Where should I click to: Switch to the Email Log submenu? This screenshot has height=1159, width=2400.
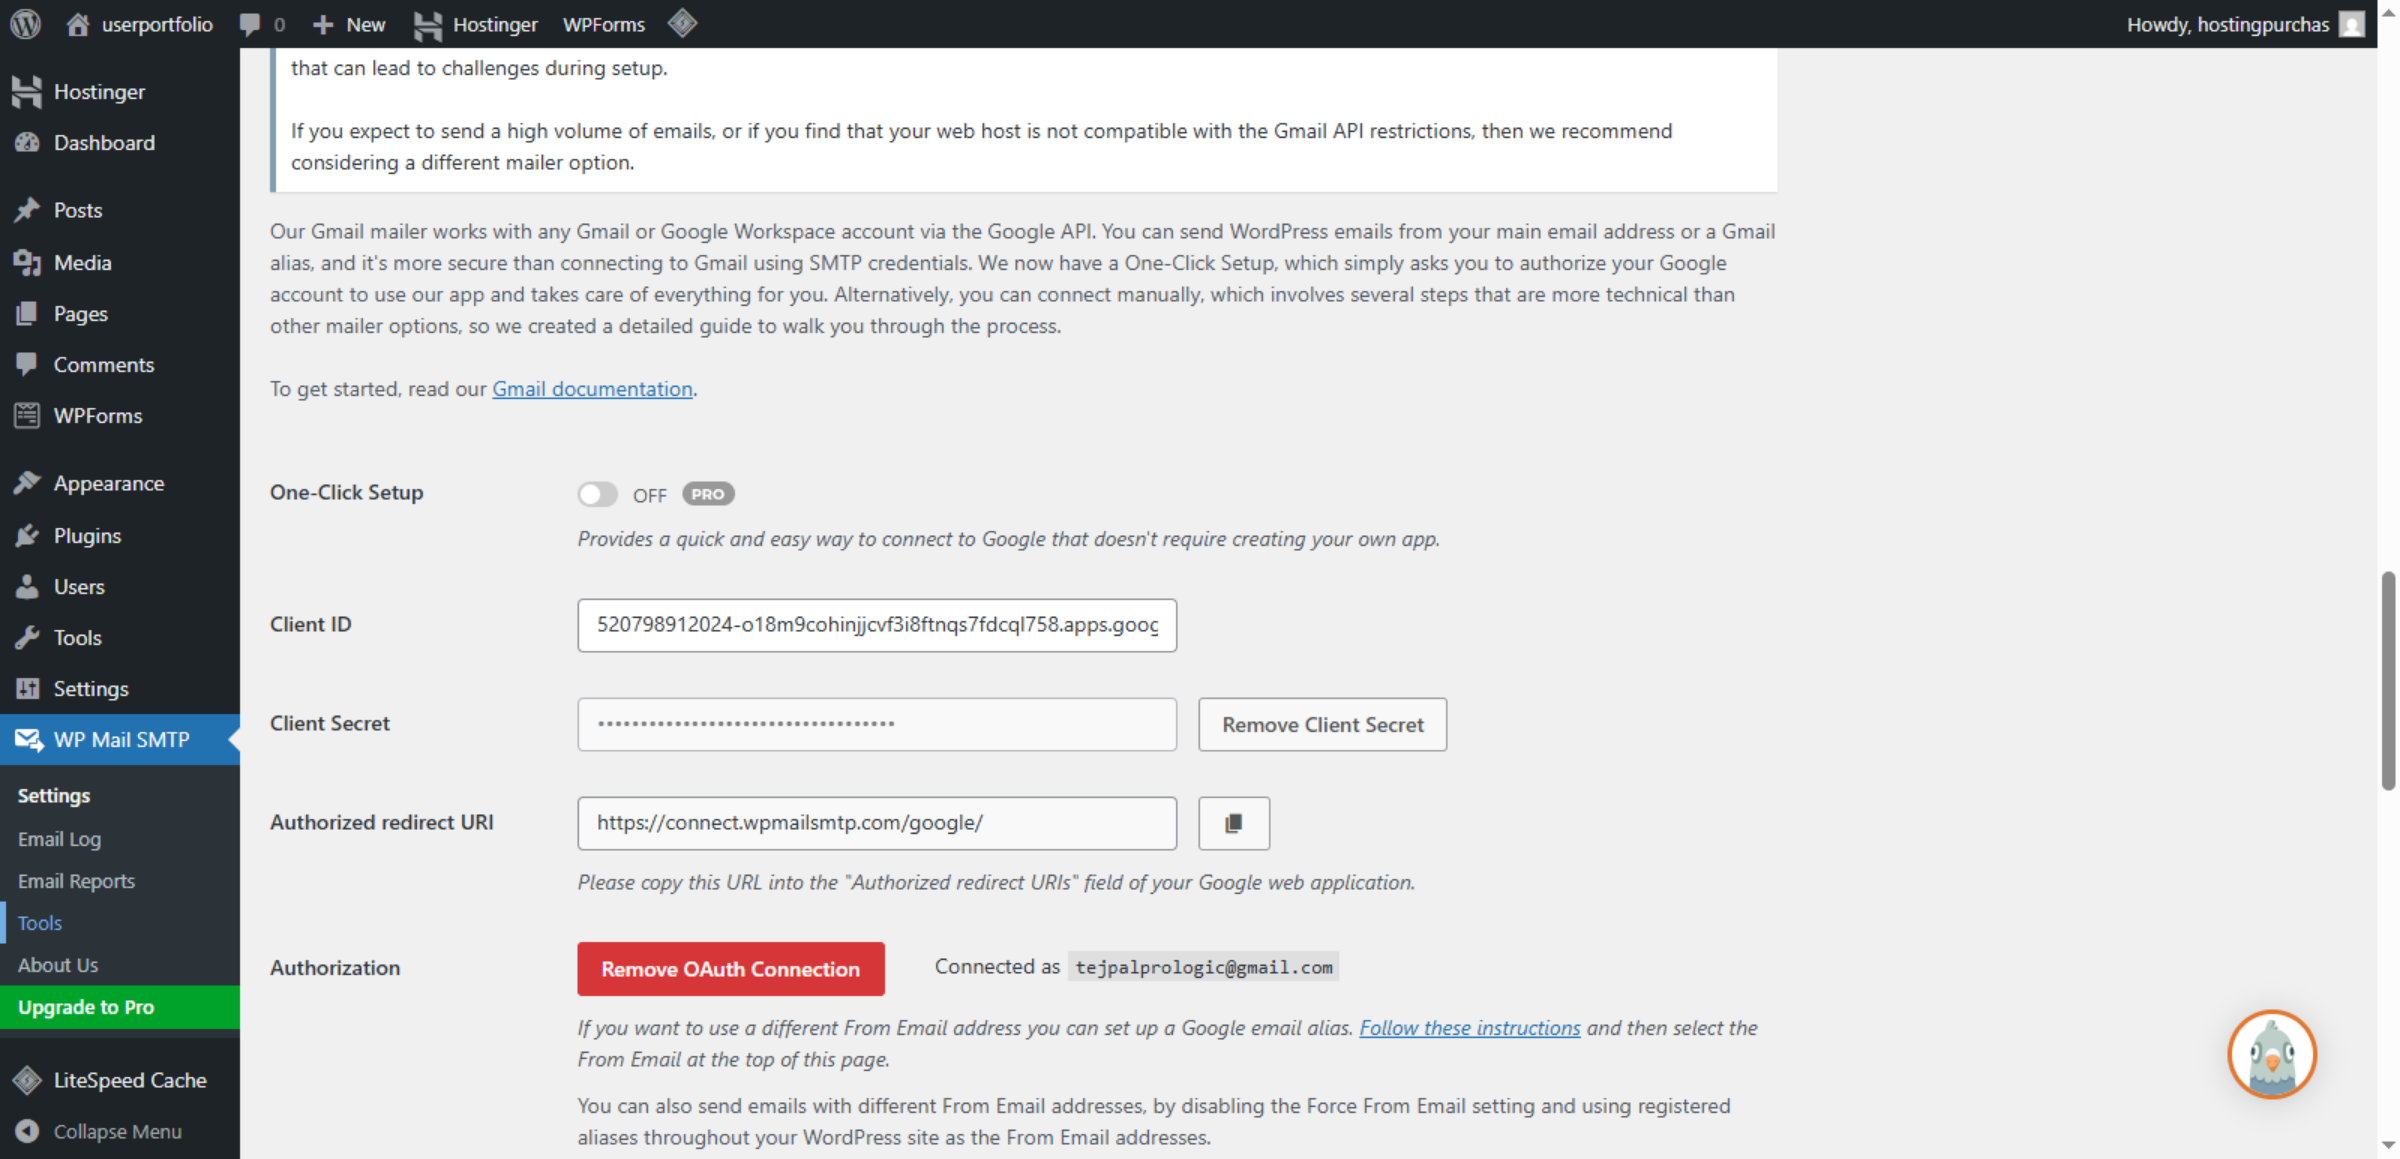click(x=59, y=839)
